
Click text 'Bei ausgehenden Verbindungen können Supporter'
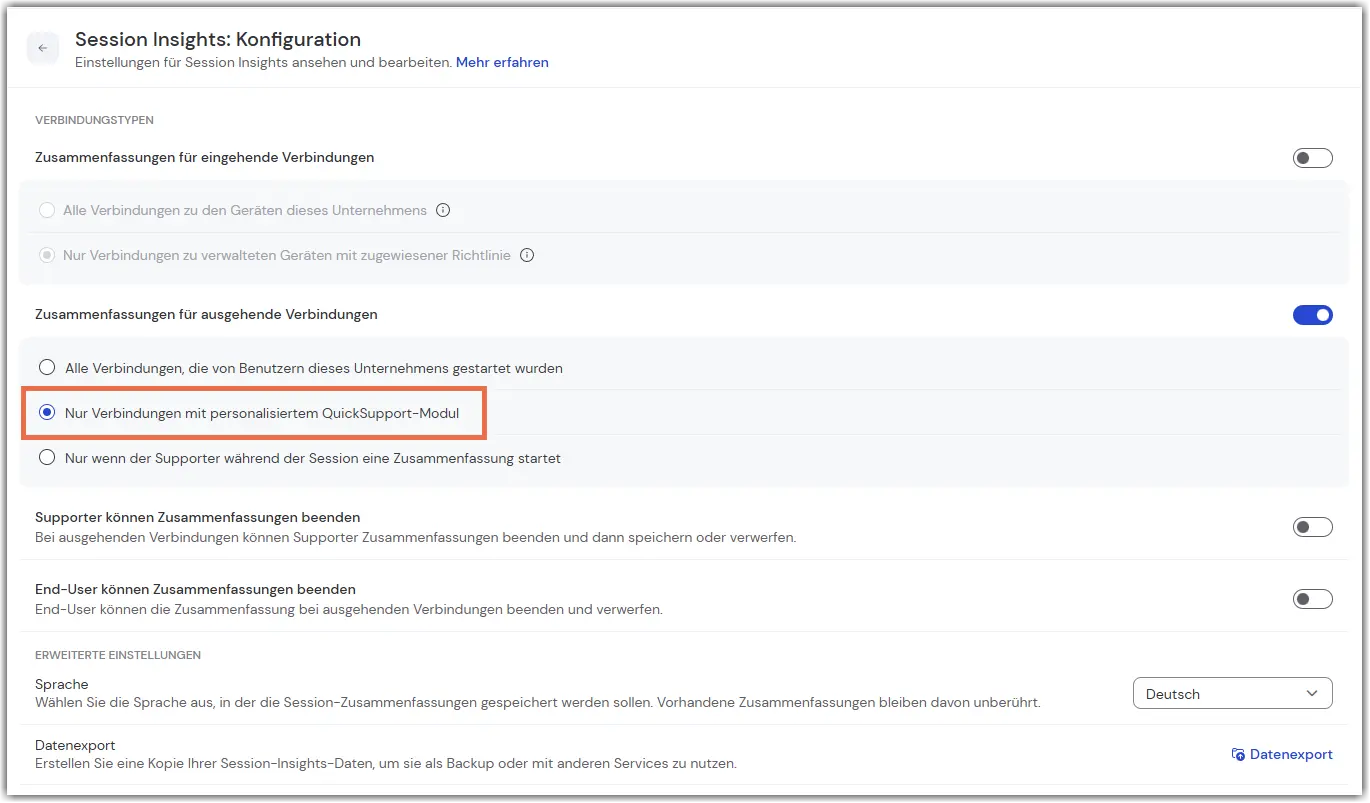tap(416, 537)
